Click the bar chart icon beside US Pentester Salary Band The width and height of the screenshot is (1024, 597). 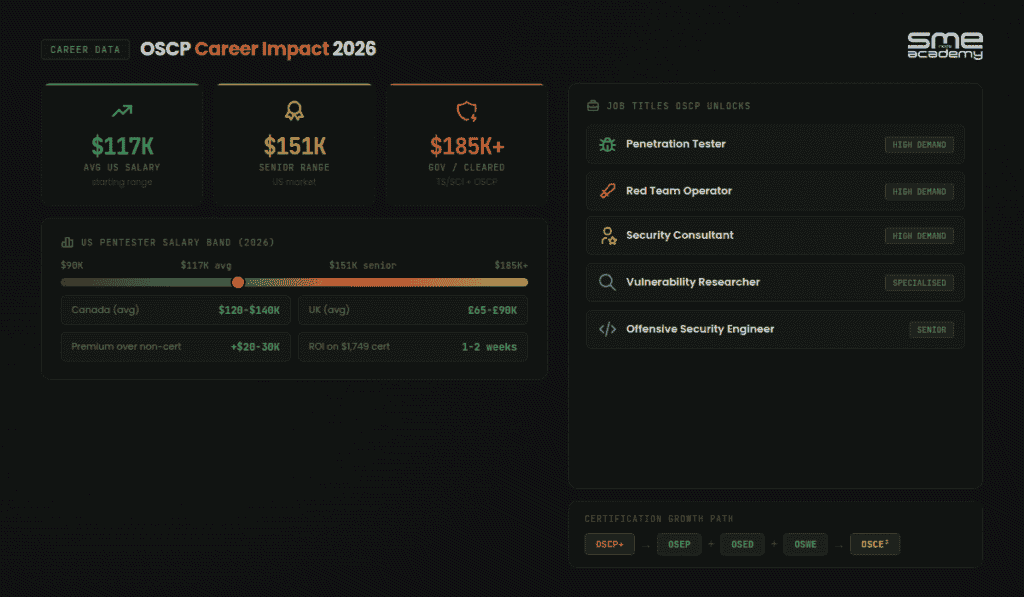pyautogui.click(x=67, y=242)
